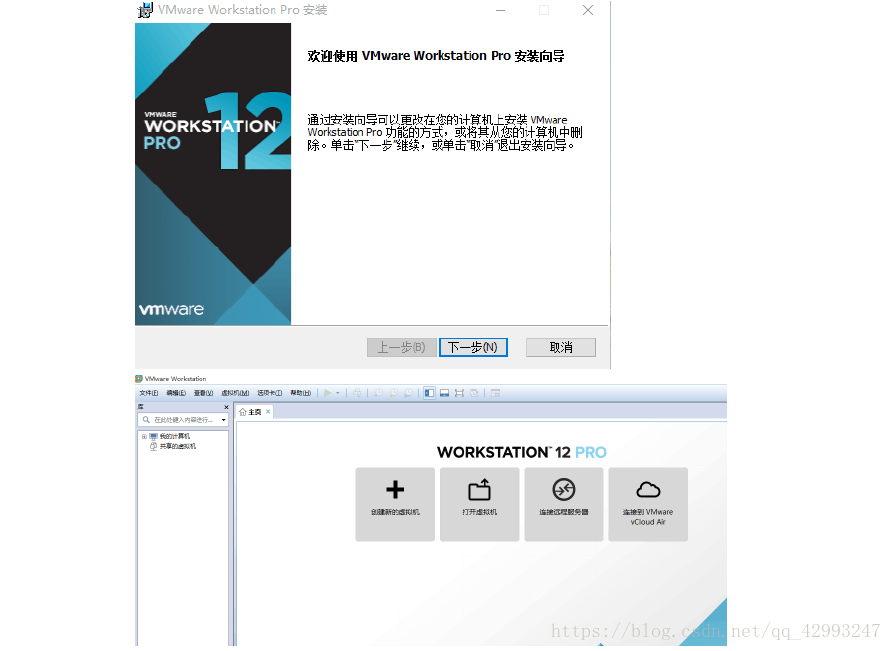Select 我的计算机 in the library tree
892x651 pixels.
[x=175, y=436]
